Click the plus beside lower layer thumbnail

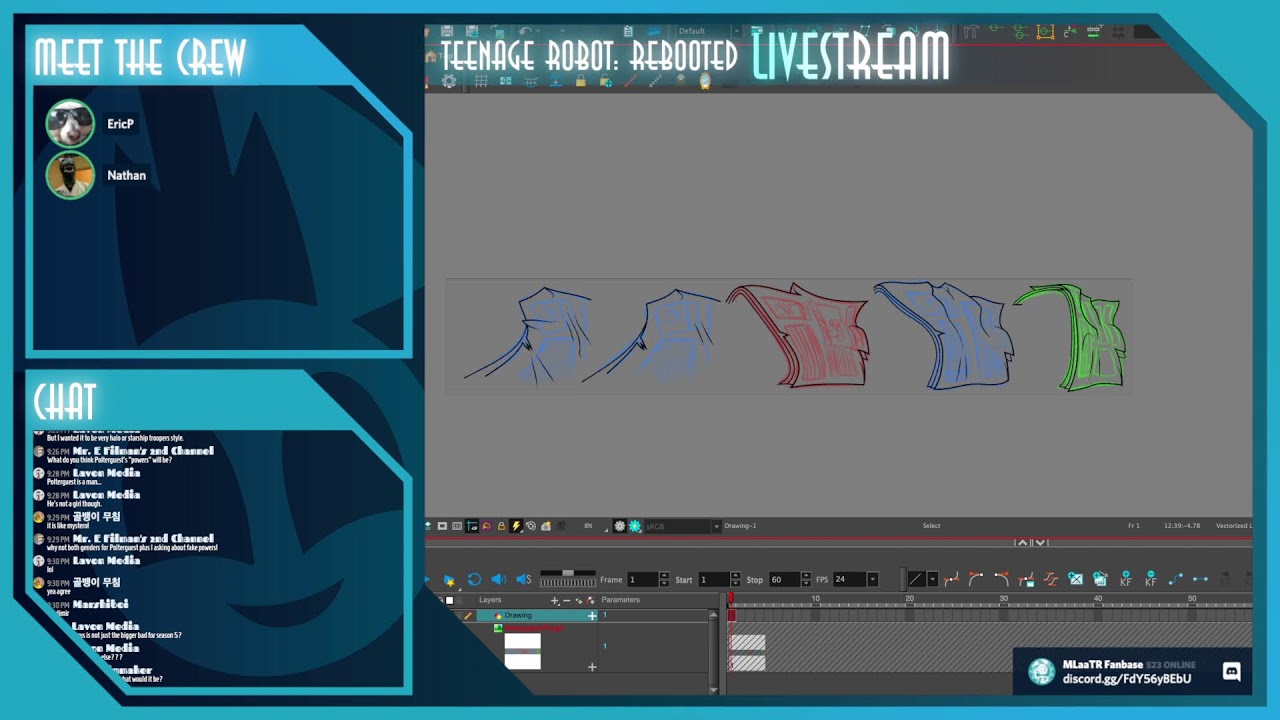coord(592,667)
